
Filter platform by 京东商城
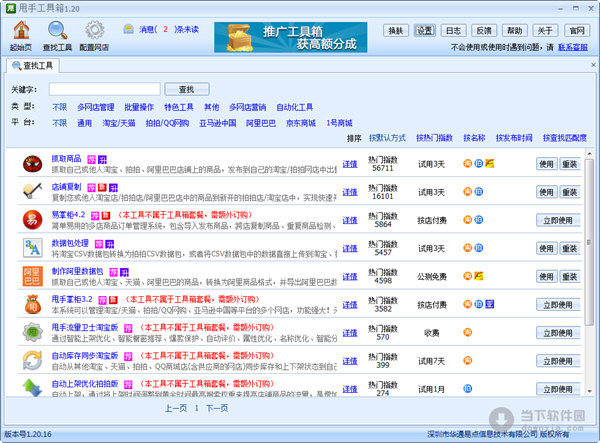(x=301, y=123)
